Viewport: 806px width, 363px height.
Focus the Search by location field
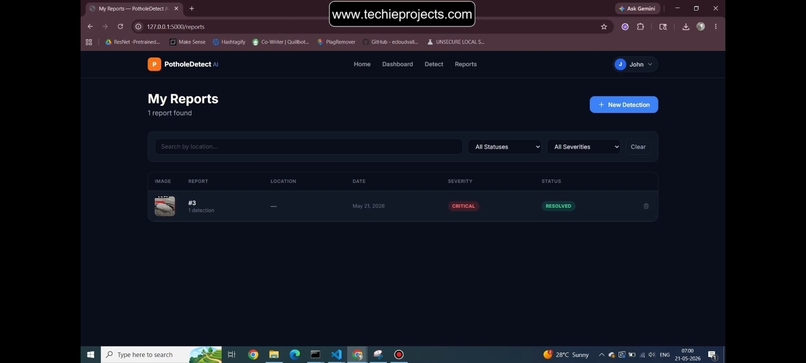308,147
